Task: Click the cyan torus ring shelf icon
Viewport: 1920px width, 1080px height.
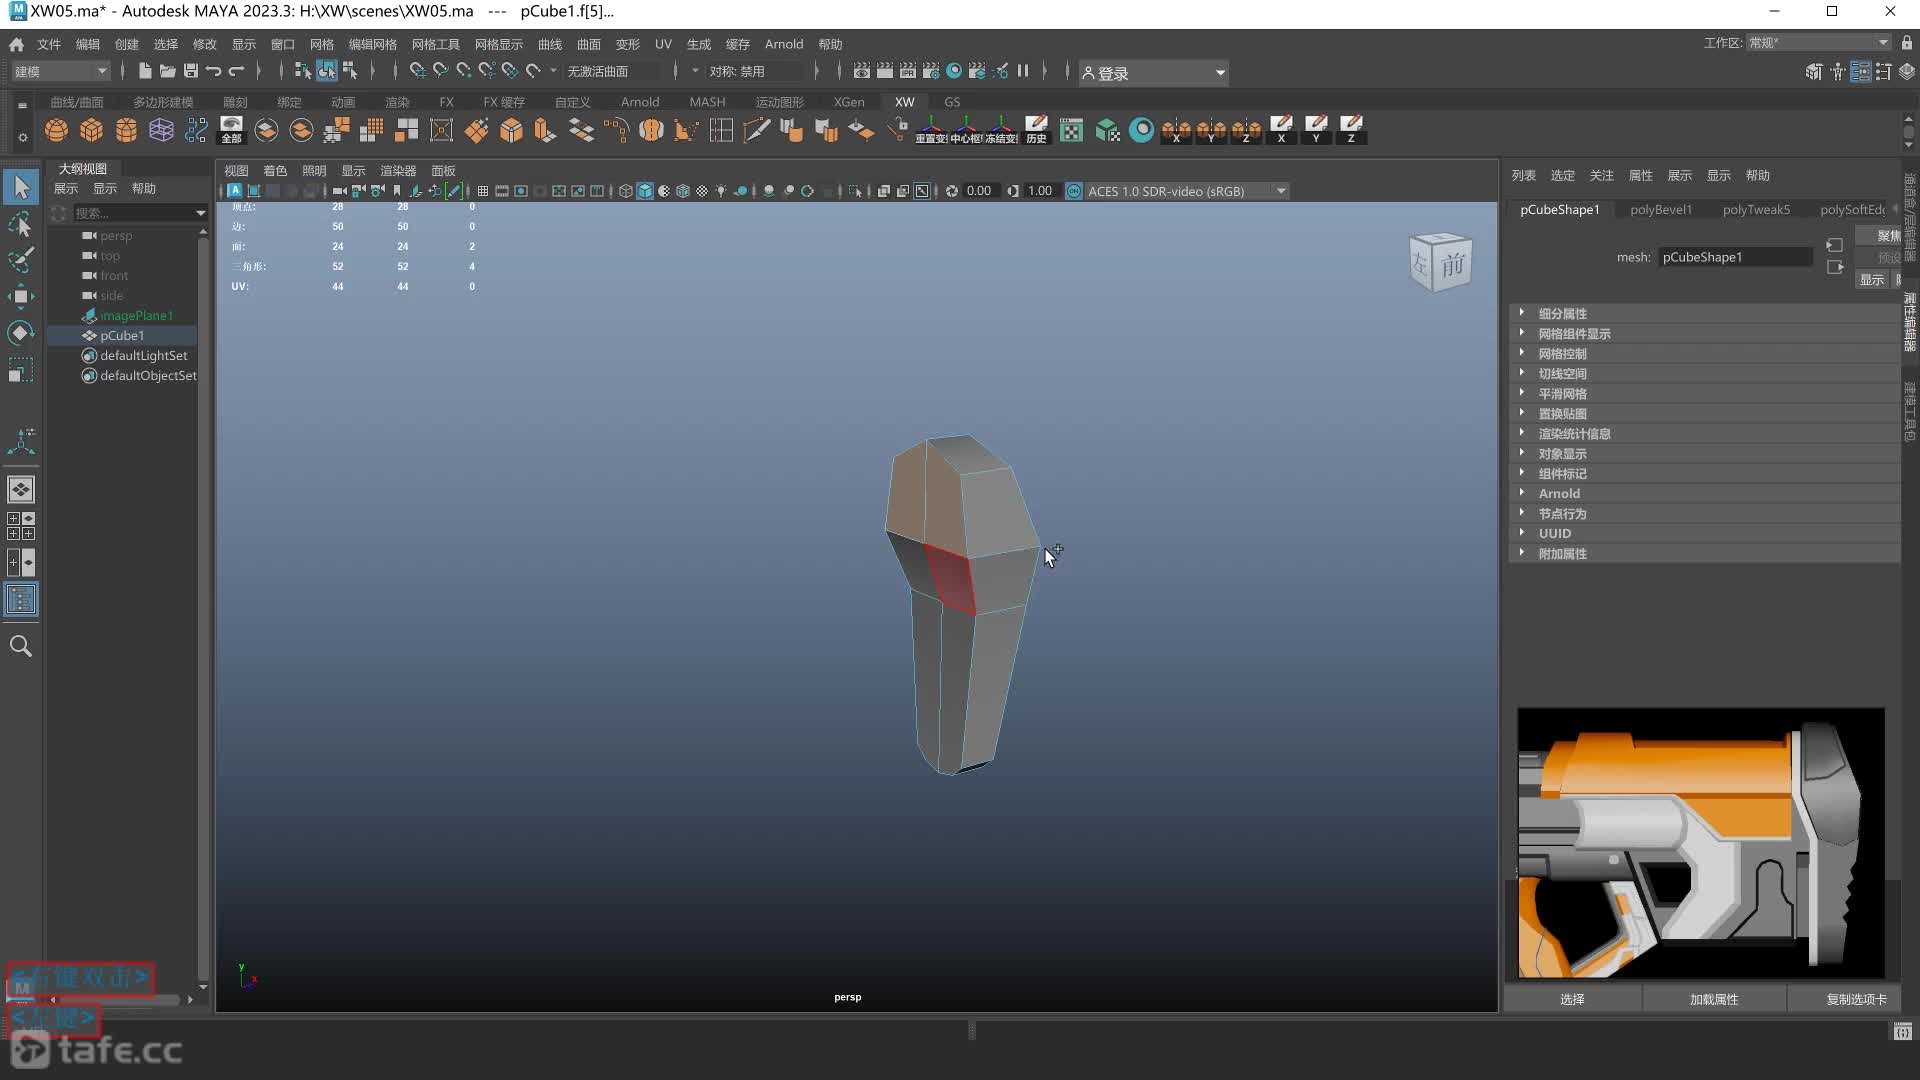Action: (x=1141, y=130)
